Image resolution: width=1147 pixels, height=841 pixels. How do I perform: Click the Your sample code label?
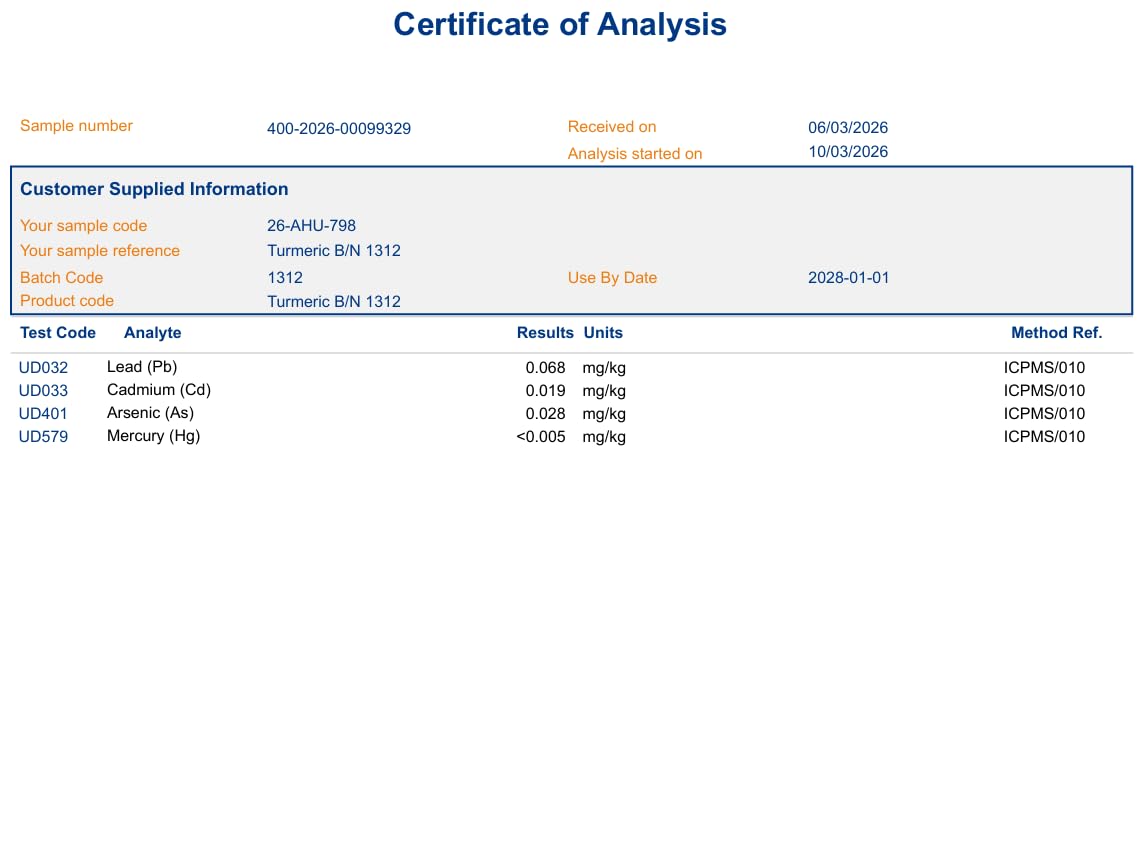coord(83,226)
